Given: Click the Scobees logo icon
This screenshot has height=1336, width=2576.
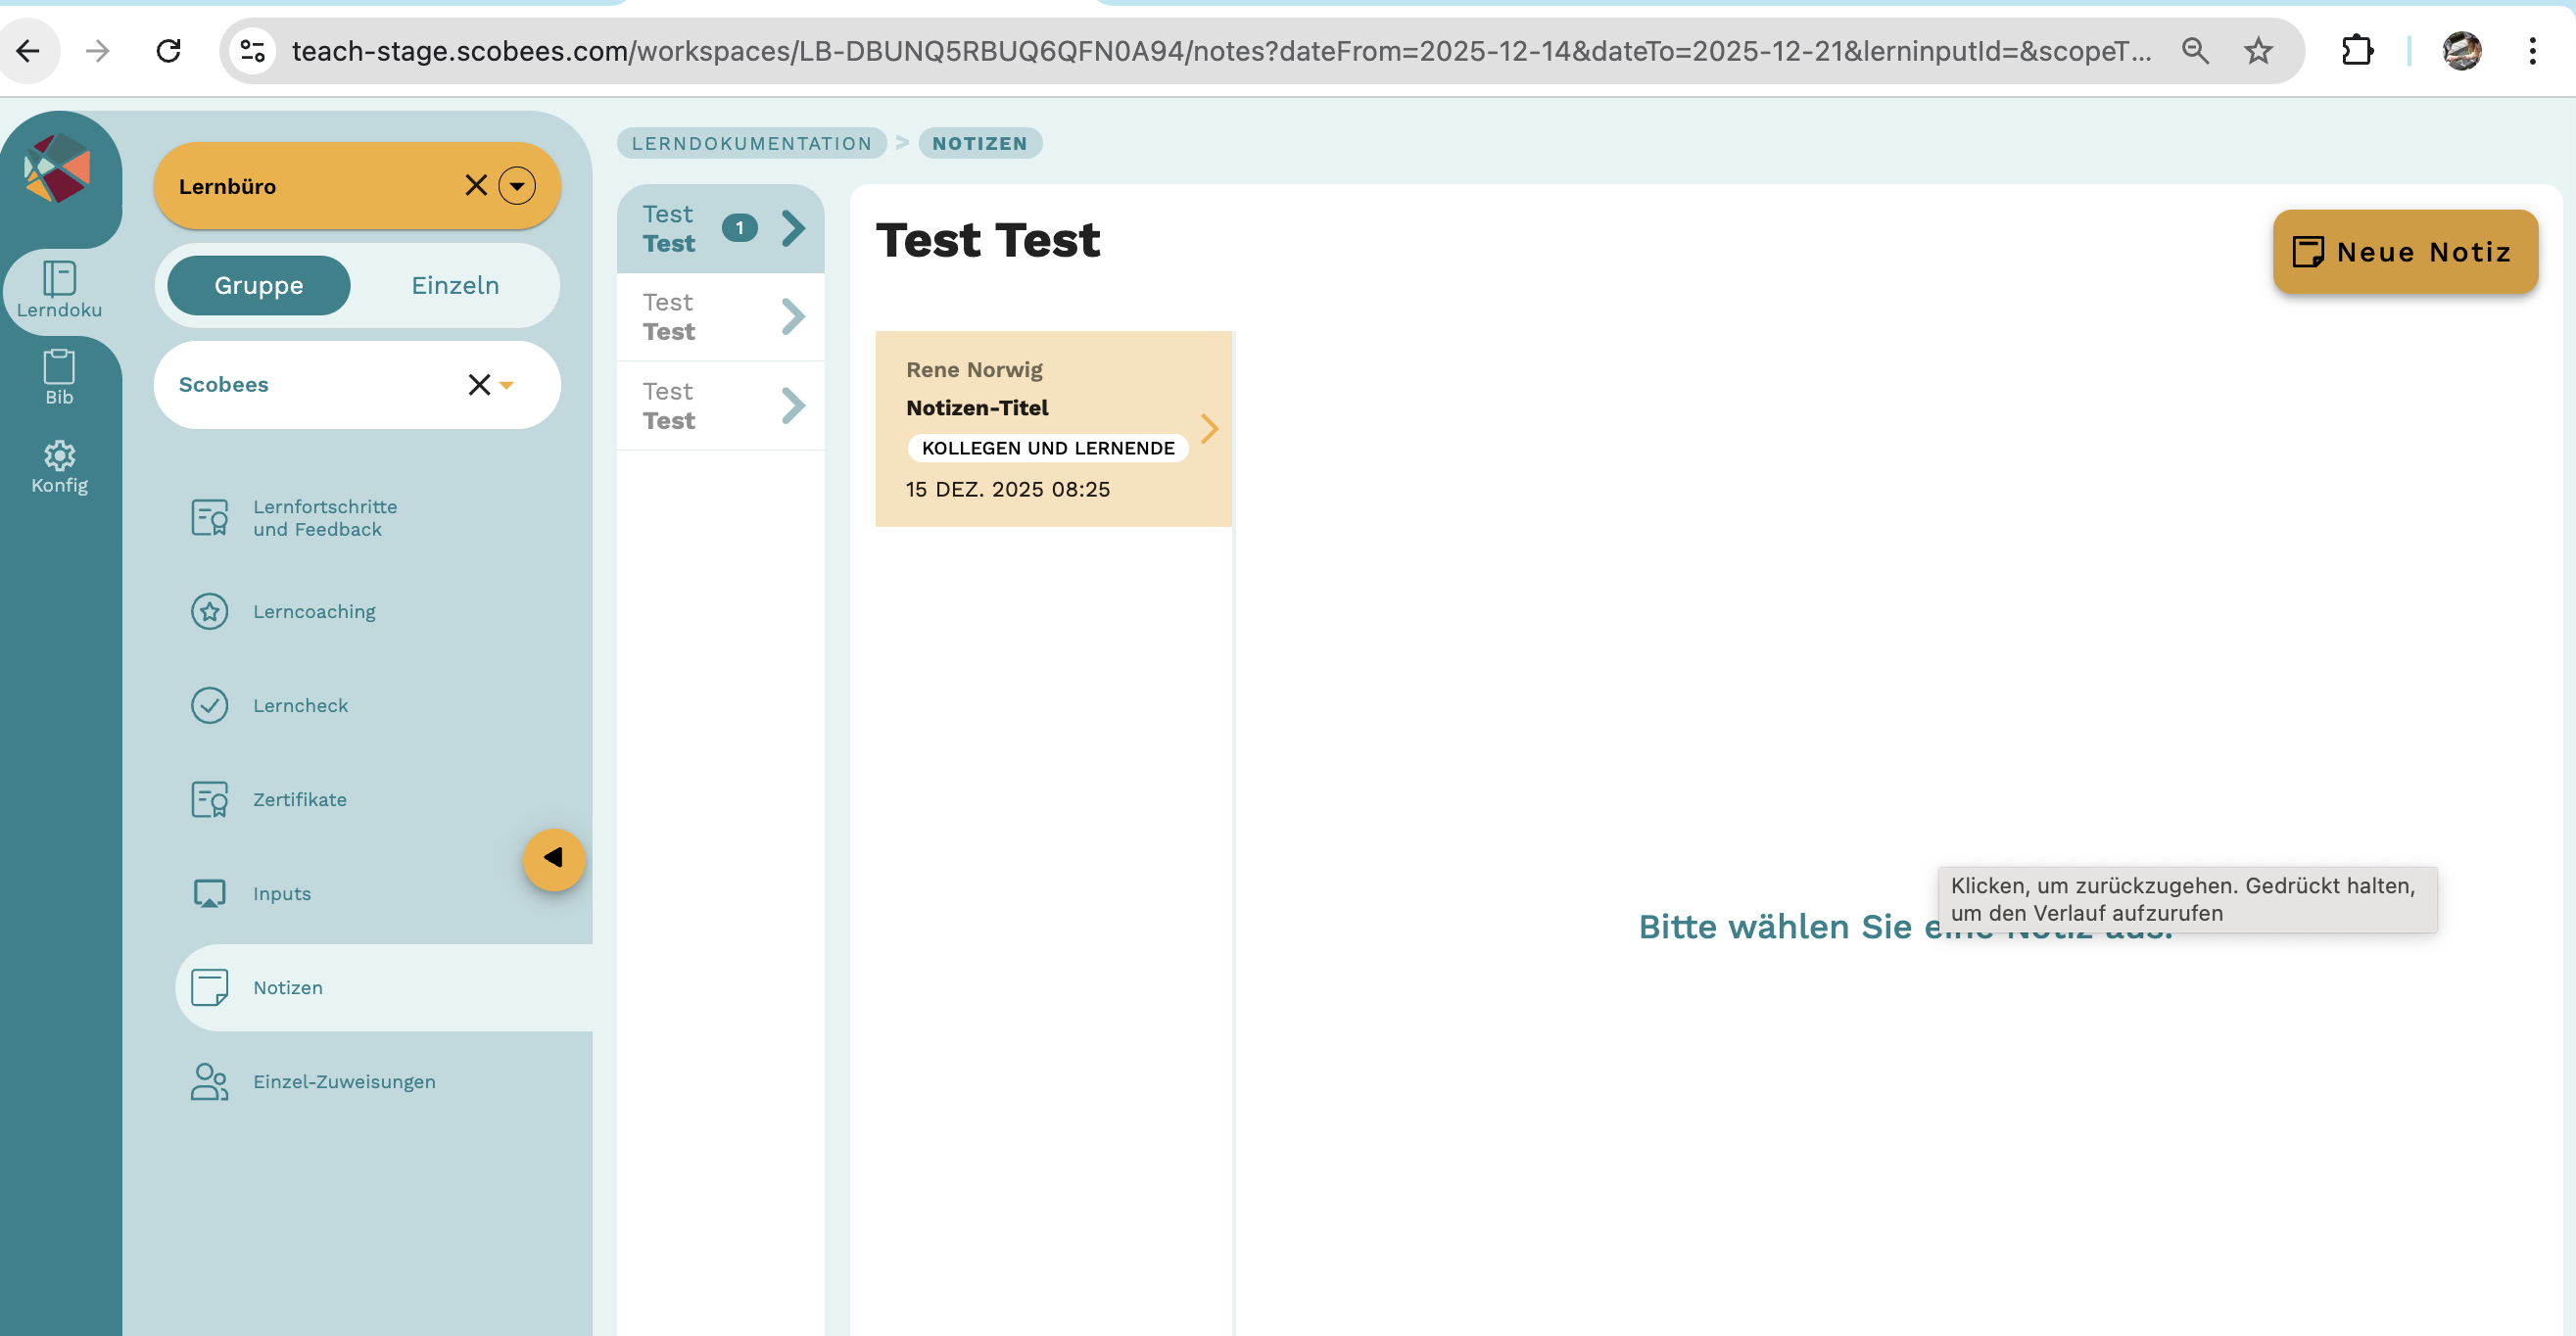Looking at the screenshot, I should tap(58, 168).
